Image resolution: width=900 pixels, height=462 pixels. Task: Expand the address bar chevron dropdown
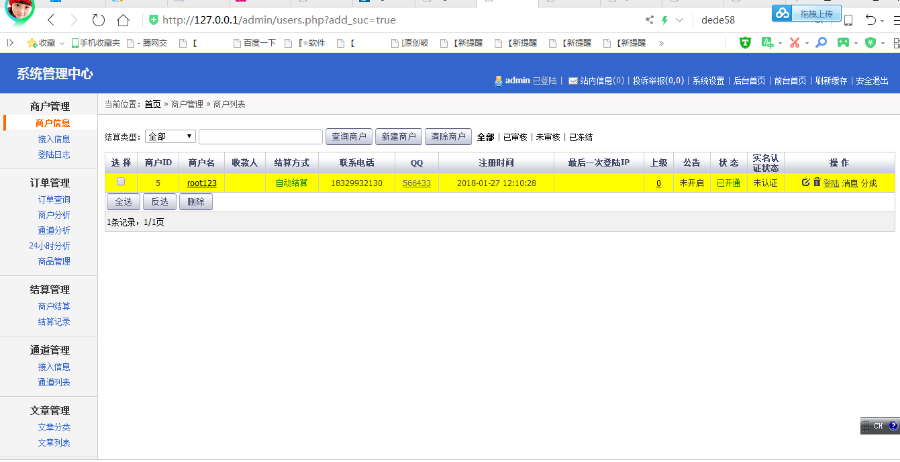[680, 20]
